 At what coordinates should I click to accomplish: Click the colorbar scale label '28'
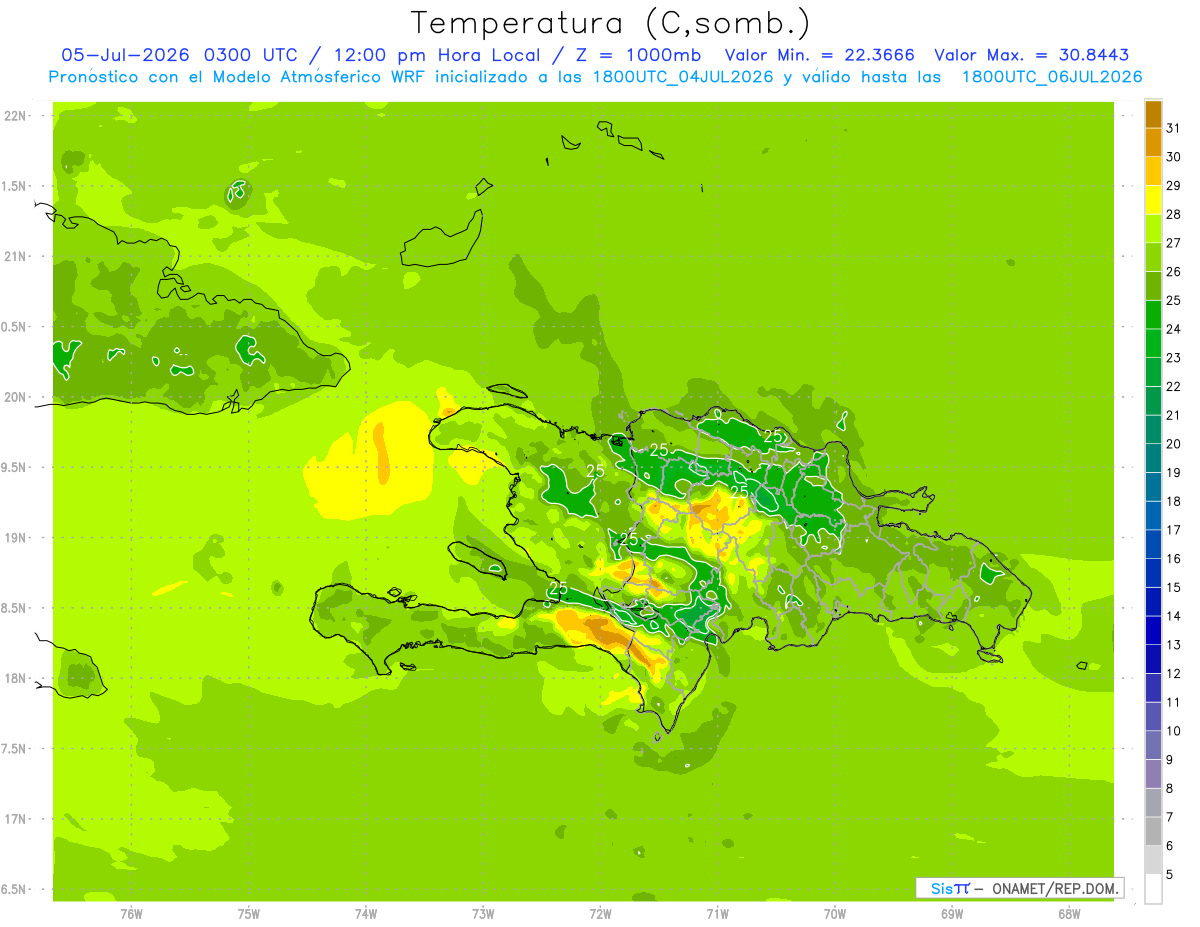1173,214
